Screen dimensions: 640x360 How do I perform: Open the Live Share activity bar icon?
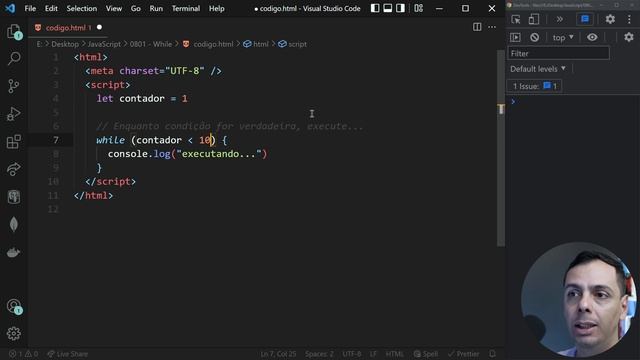click(14, 169)
